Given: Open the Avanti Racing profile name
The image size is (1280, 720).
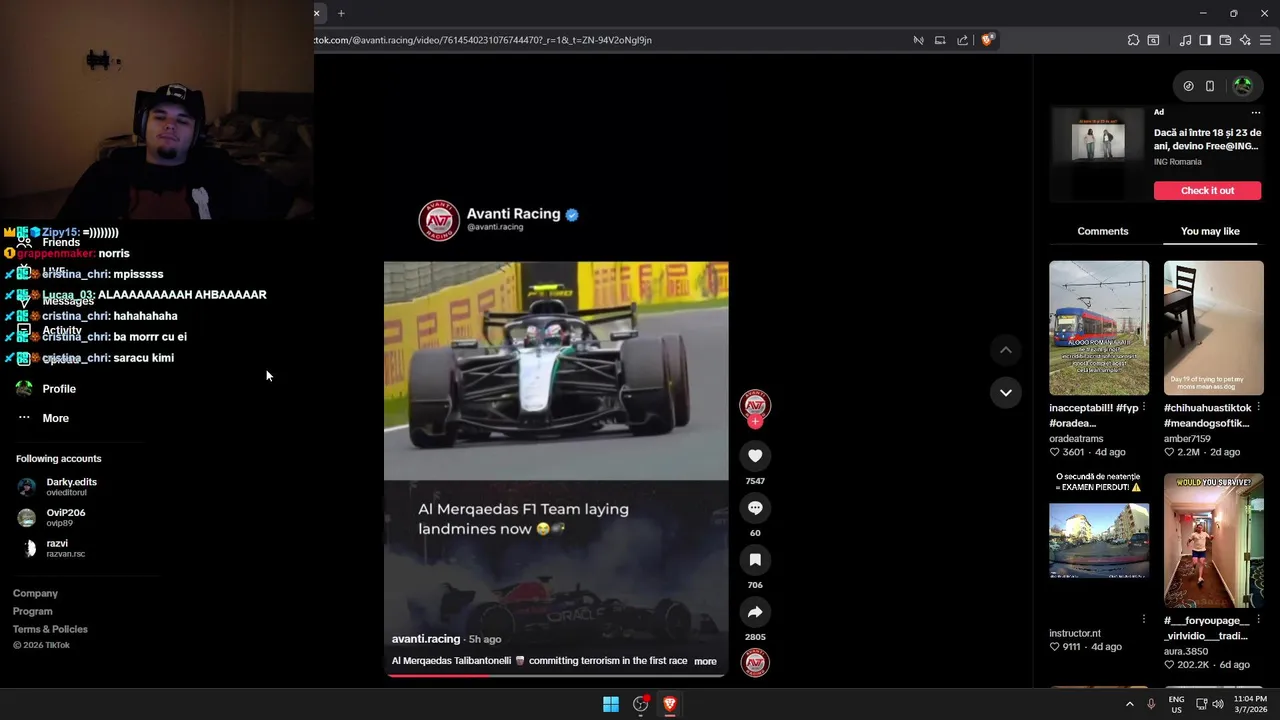Looking at the screenshot, I should pyautogui.click(x=513, y=213).
